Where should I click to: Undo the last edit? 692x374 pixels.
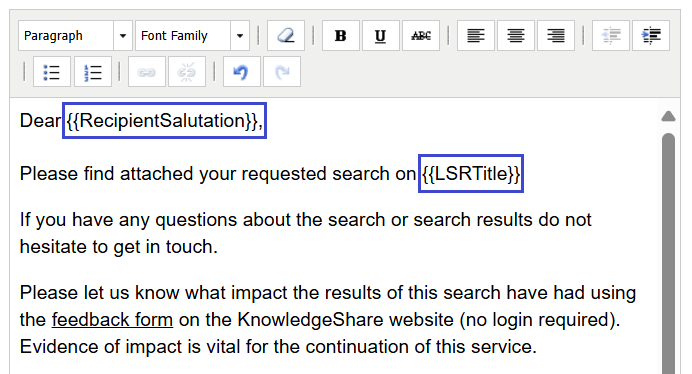tap(241, 72)
